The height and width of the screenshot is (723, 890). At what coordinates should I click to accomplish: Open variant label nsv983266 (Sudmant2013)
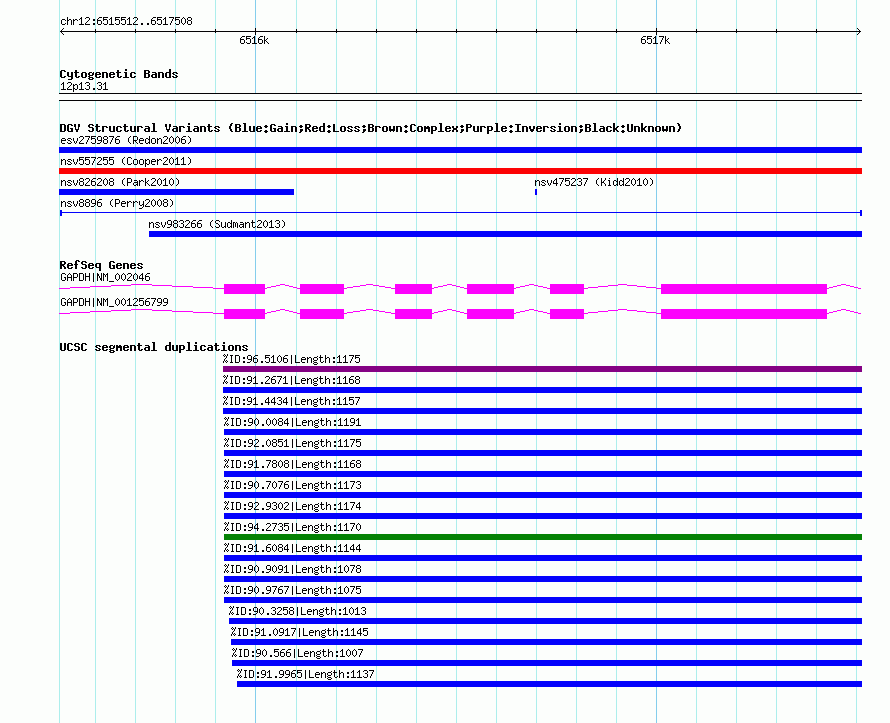[217, 224]
